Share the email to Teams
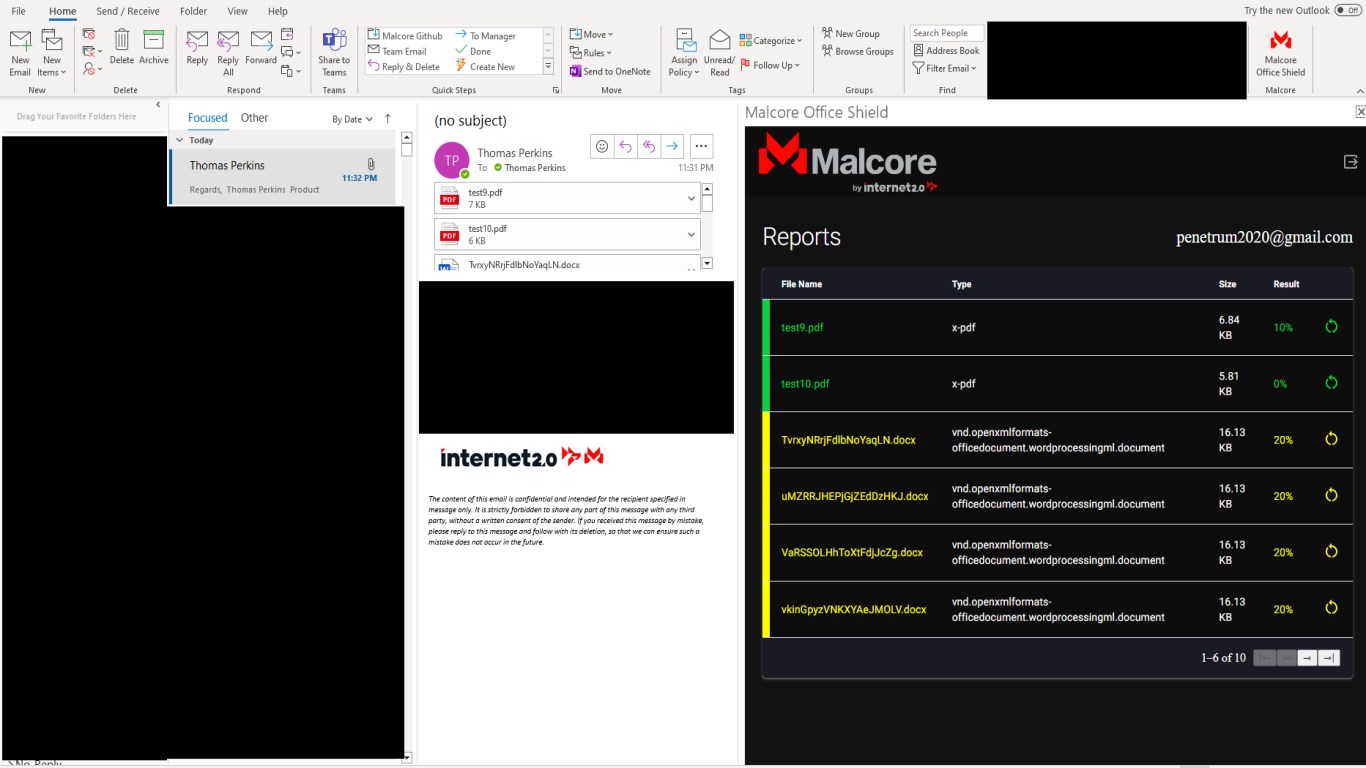Image resolution: width=1366 pixels, height=768 pixels. click(334, 53)
